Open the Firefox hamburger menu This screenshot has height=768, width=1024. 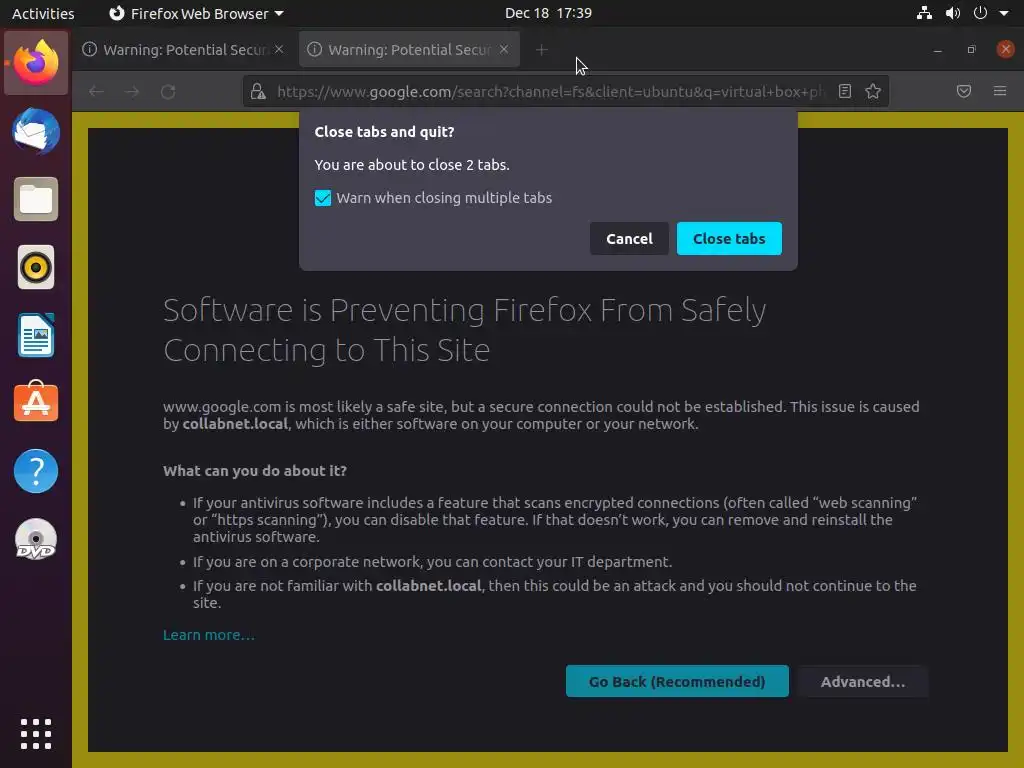point(999,91)
